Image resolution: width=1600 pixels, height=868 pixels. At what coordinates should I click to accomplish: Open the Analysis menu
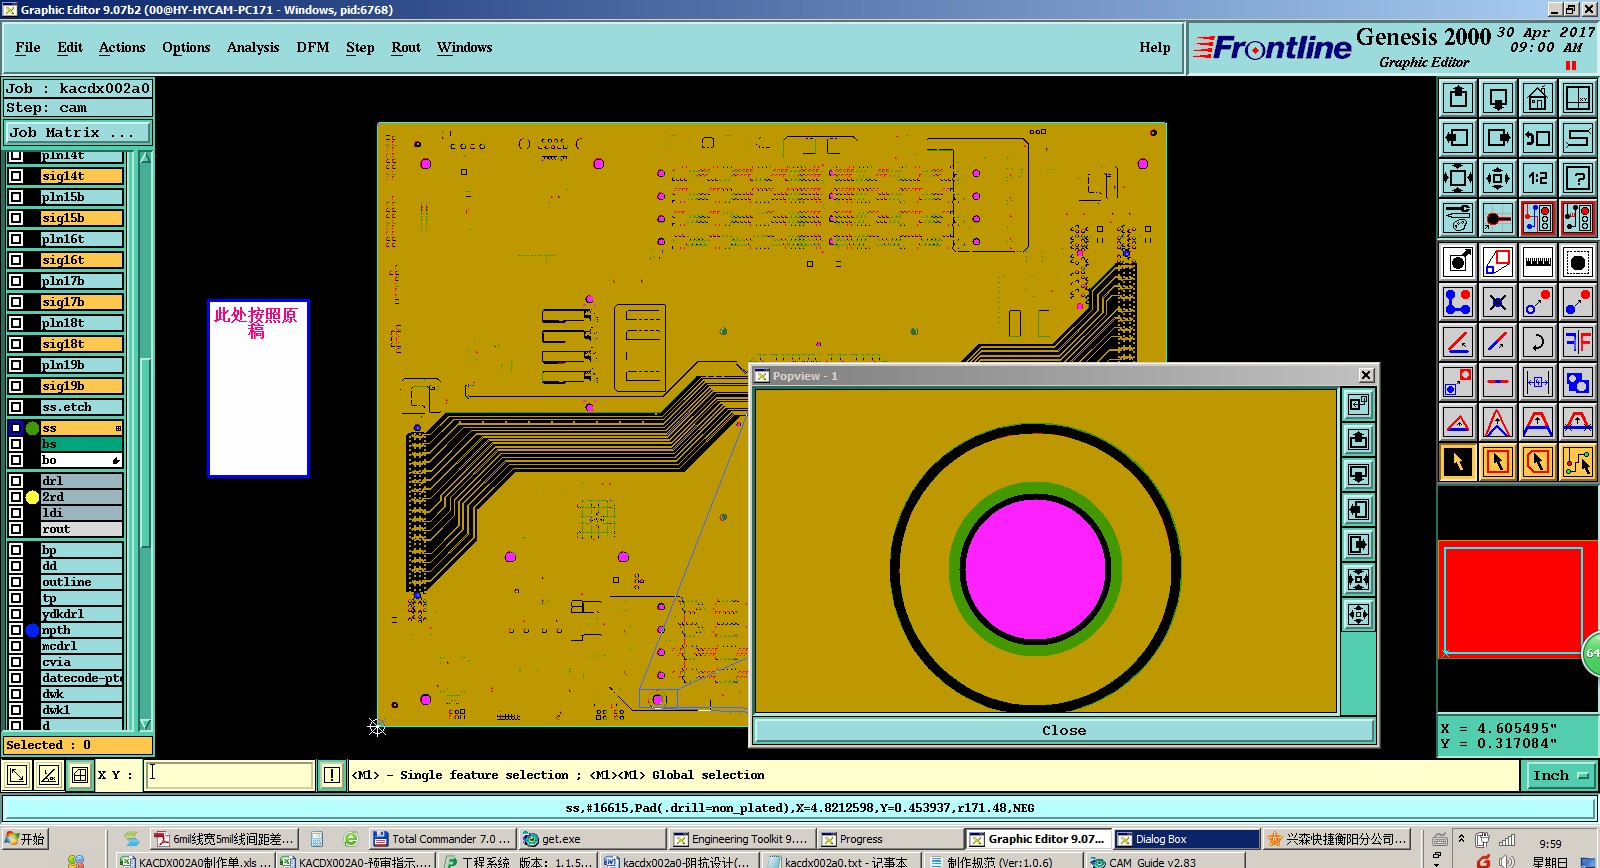coord(253,47)
